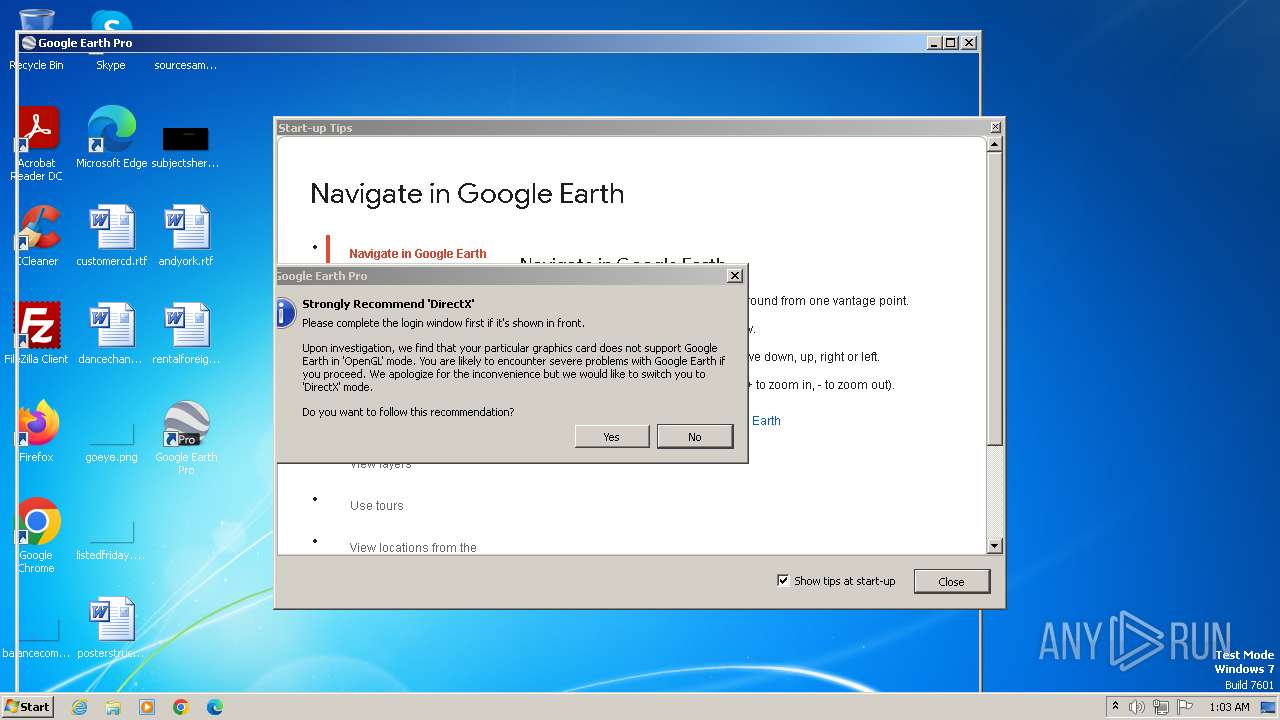Click the volume speaker tray icon
The width and height of the screenshot is (1280, 720).
coord(1137,707)
